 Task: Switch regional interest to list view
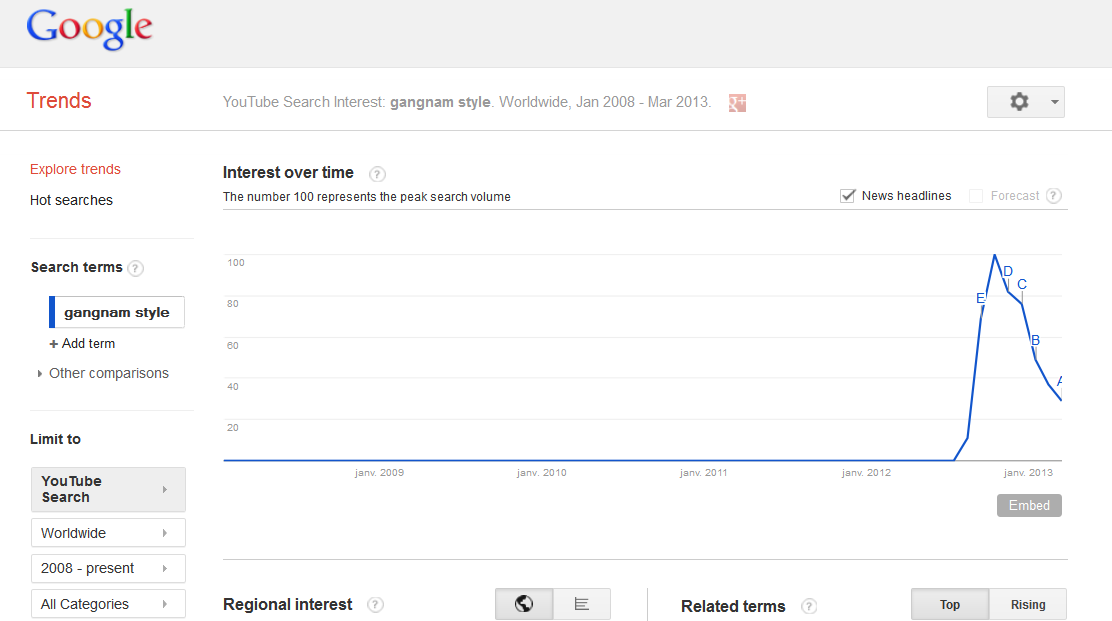coord(582,604)
